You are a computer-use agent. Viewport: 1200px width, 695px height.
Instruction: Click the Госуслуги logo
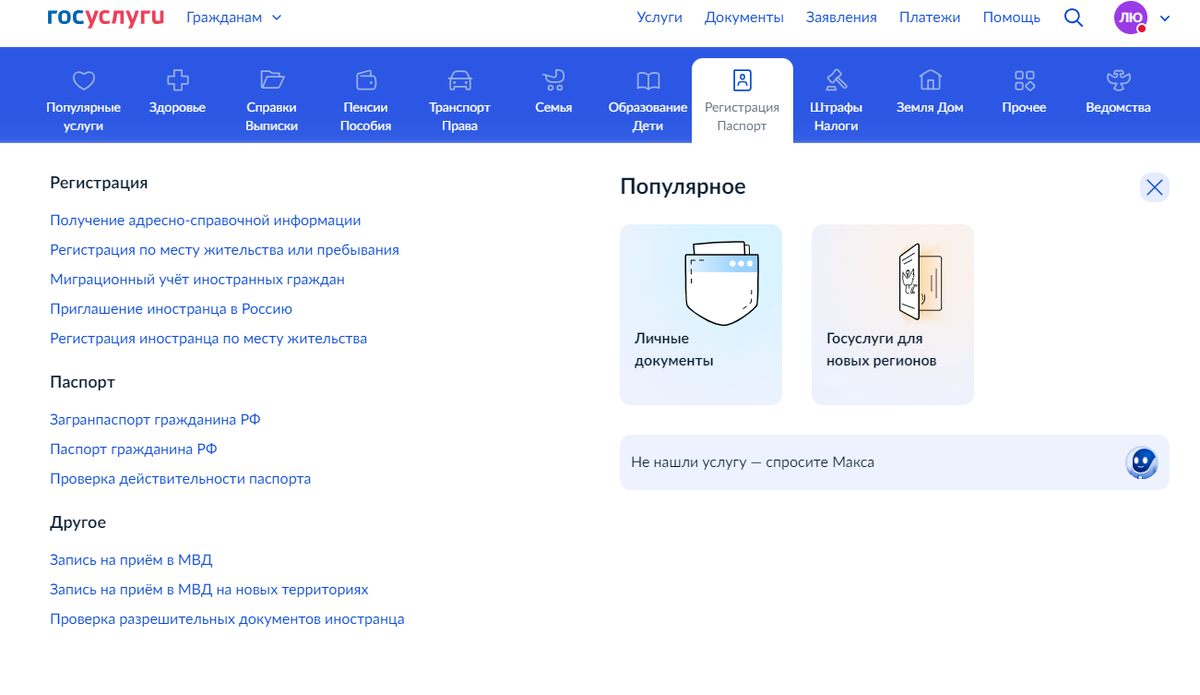pyautogui.click(x=106, y=17)
